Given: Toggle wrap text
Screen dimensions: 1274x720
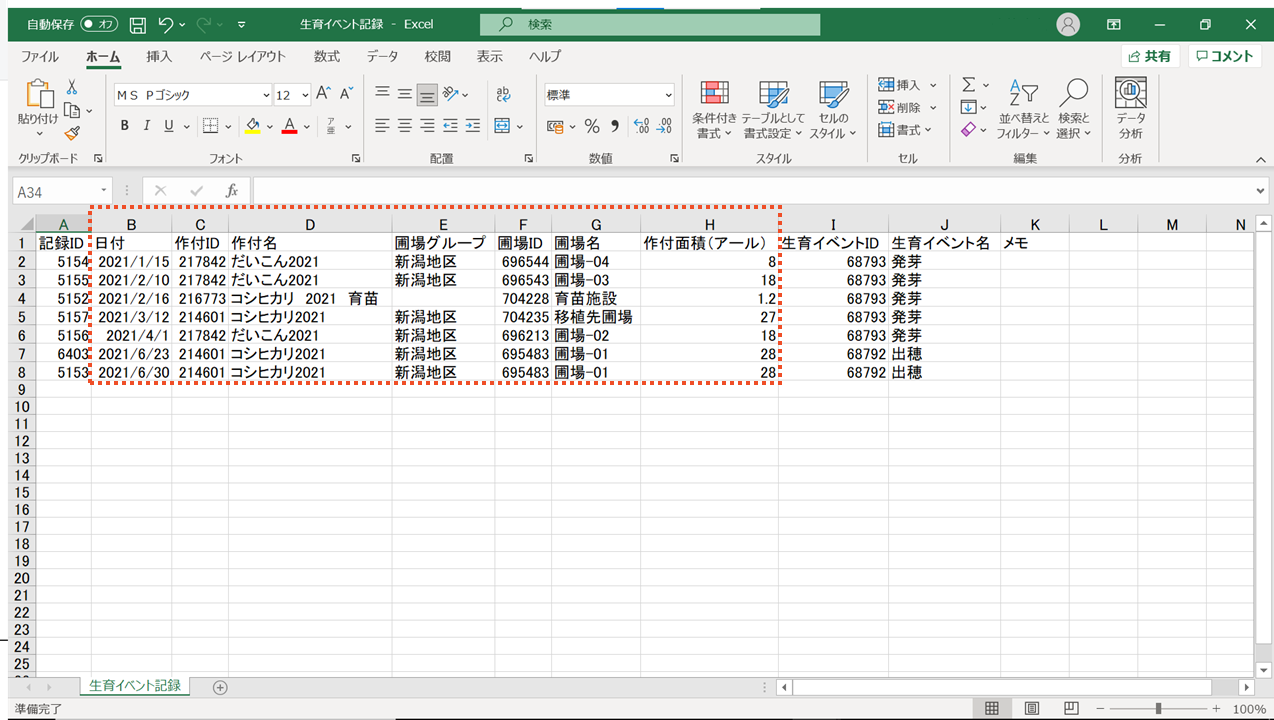Looking at the screenshot, I should pyautogui.click(x=503, y=94).
